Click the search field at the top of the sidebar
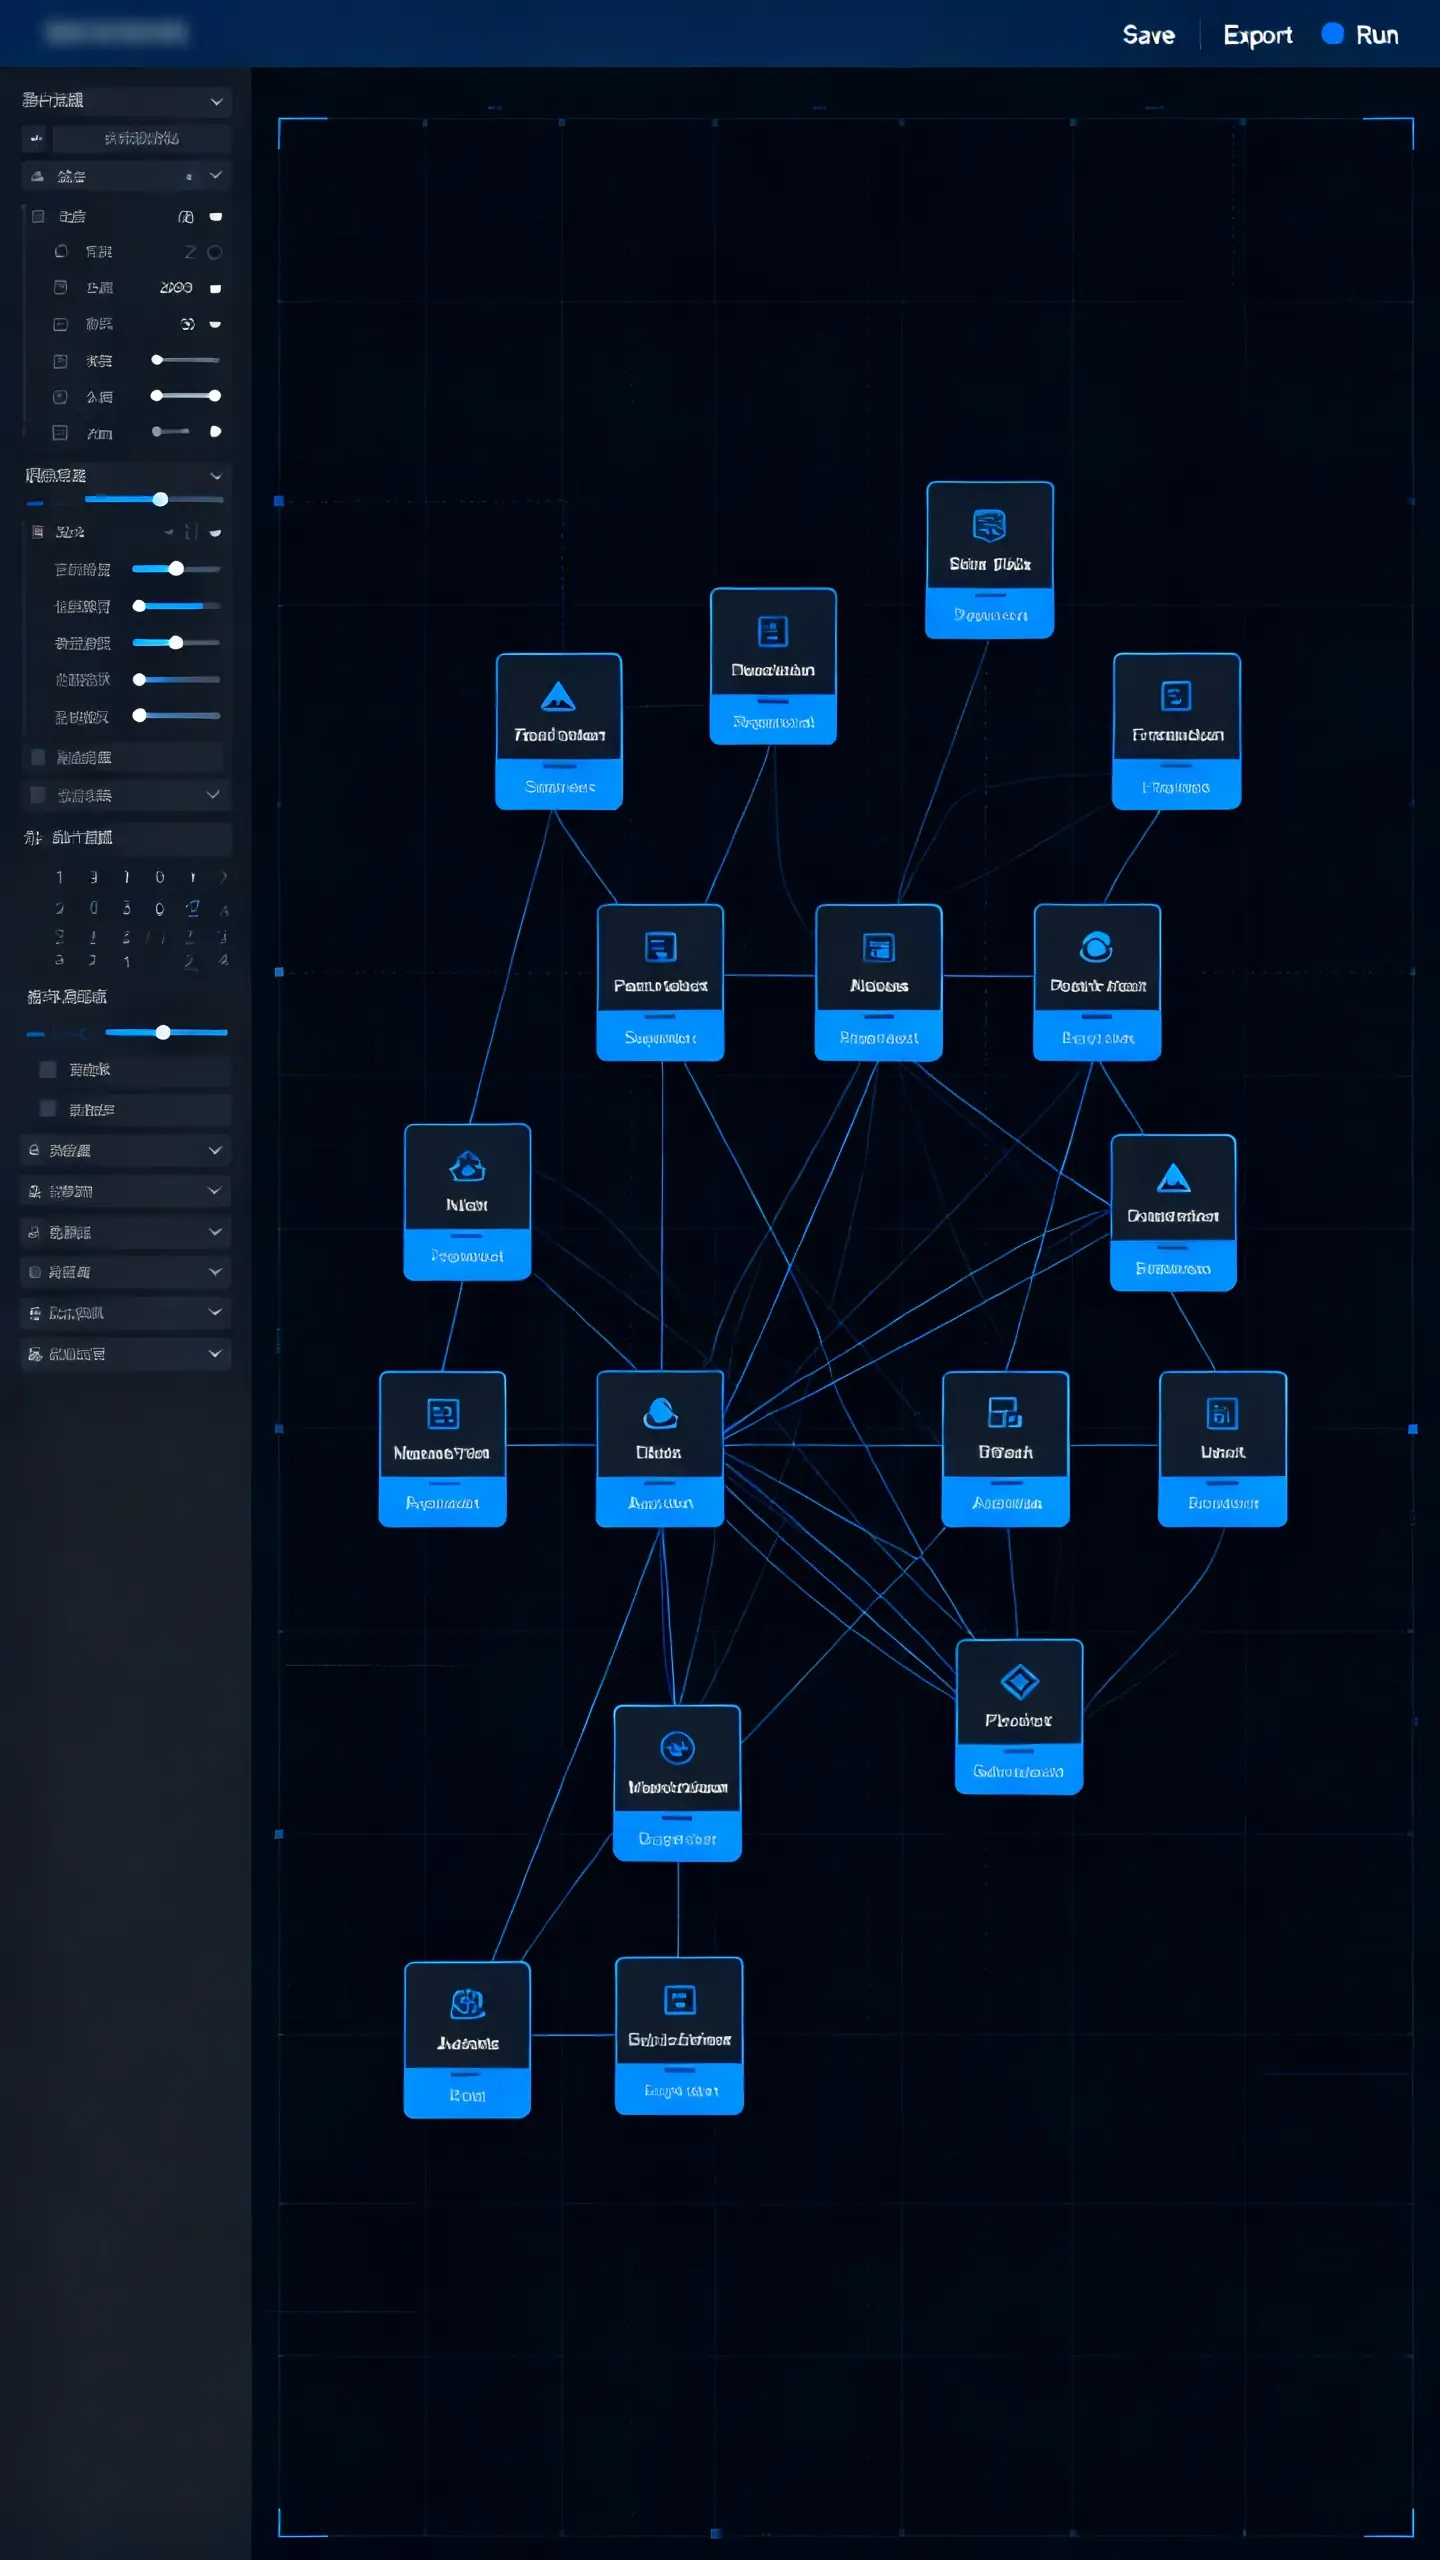The image size is (1440, 2560). tap(141, 138)
